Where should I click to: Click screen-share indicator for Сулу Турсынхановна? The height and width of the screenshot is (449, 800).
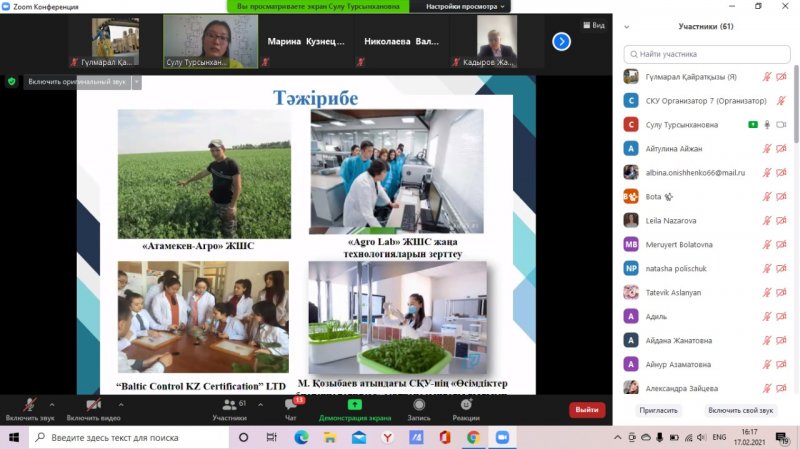pos(753,124)
